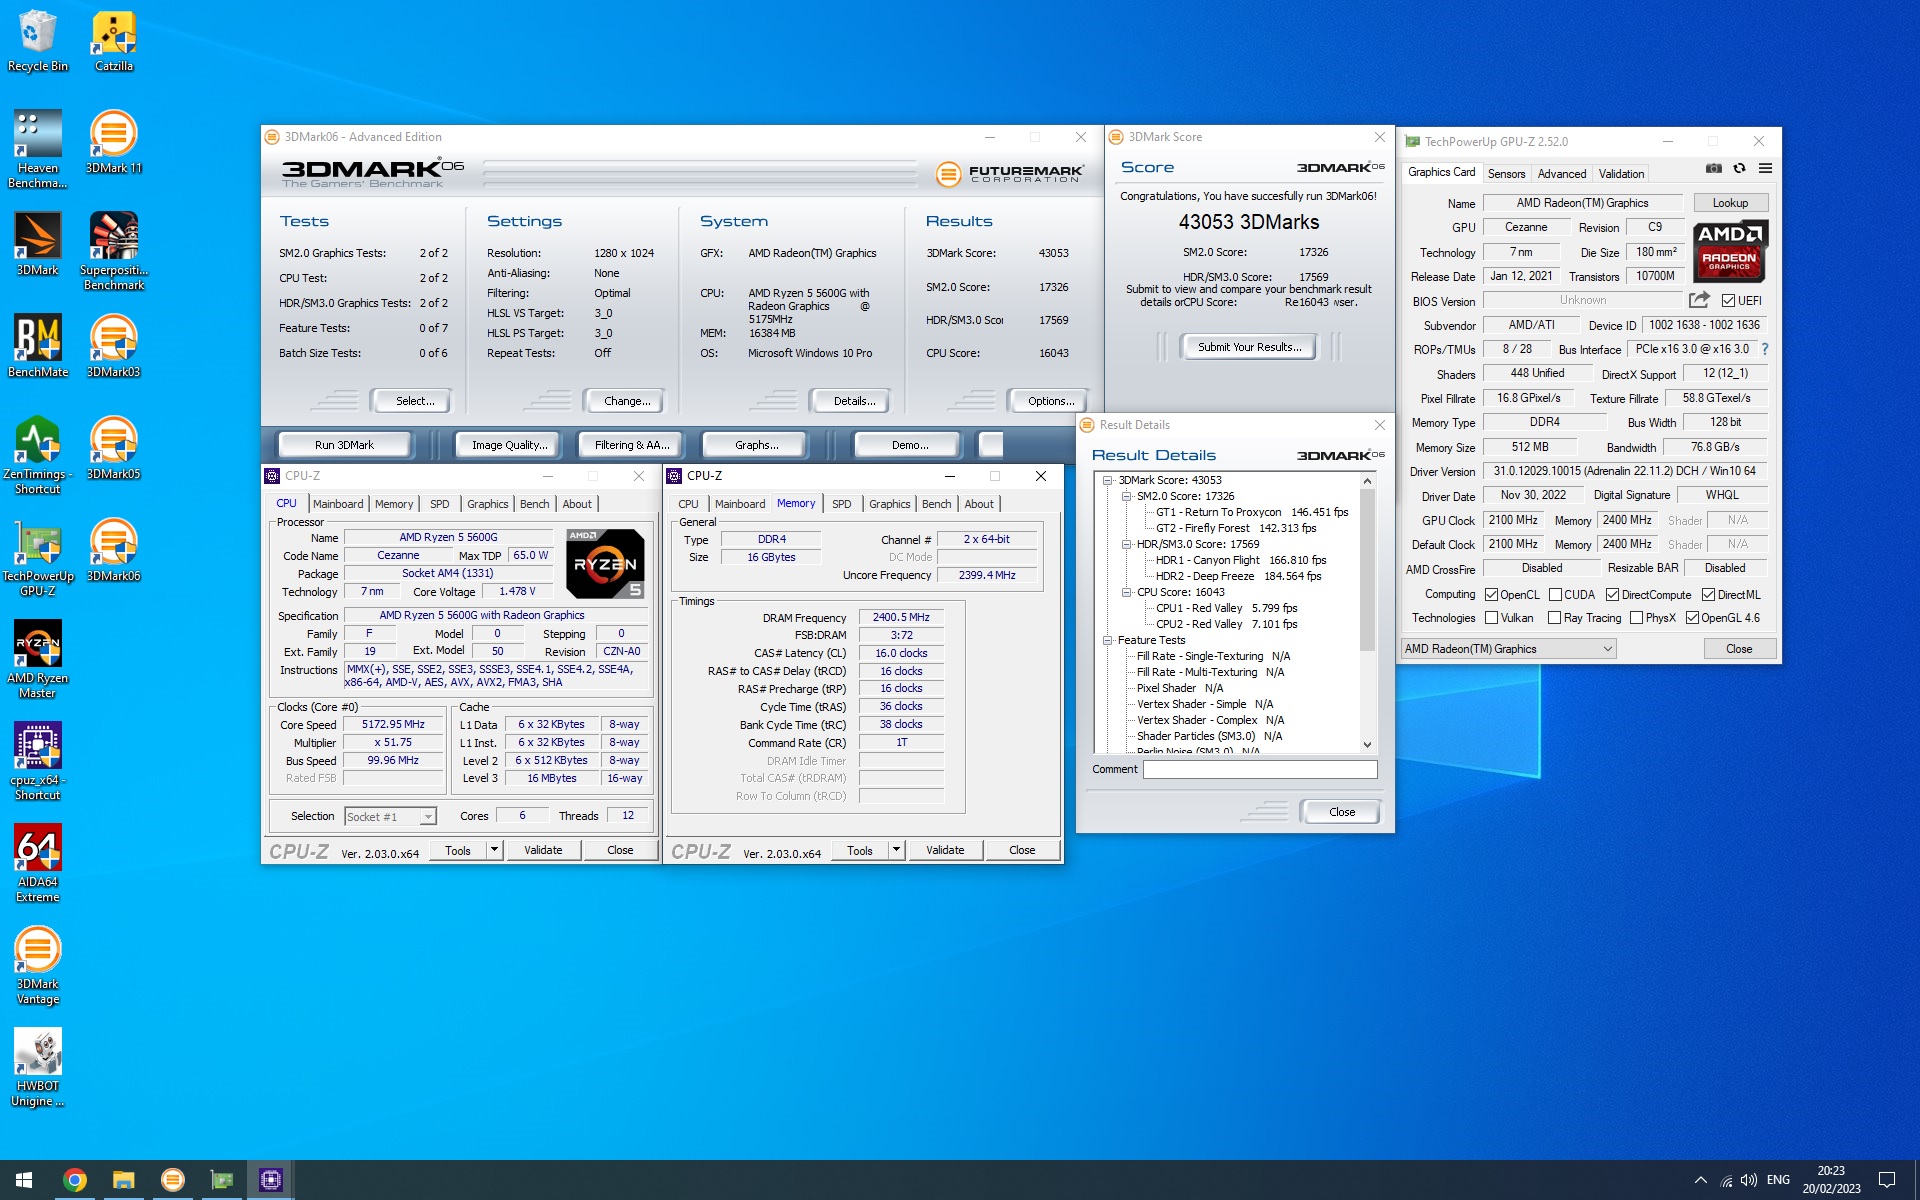This screenshot has height=1200, width=1920.
Task: Open the Catzilla desktop icon
Action: pyautogui.click(x=114, y=40)
